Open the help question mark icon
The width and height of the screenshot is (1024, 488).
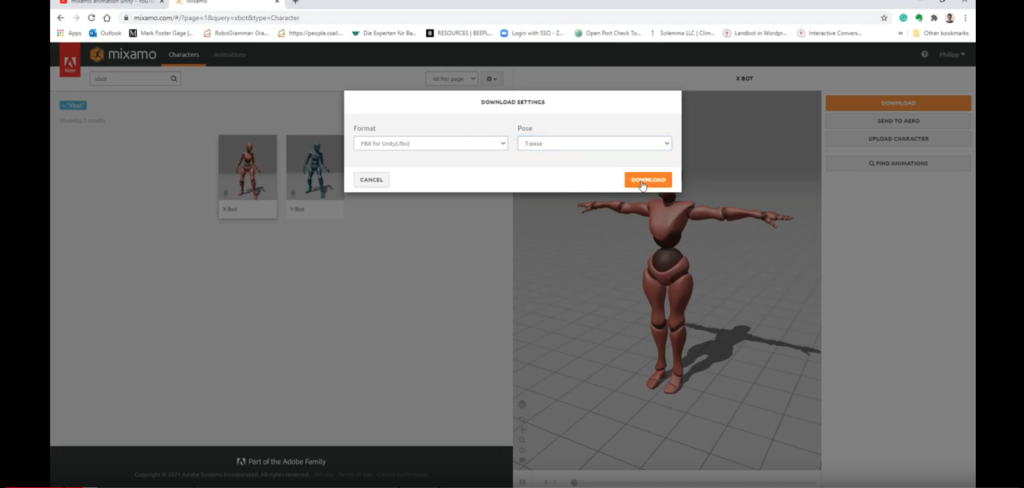click(924, 54)
